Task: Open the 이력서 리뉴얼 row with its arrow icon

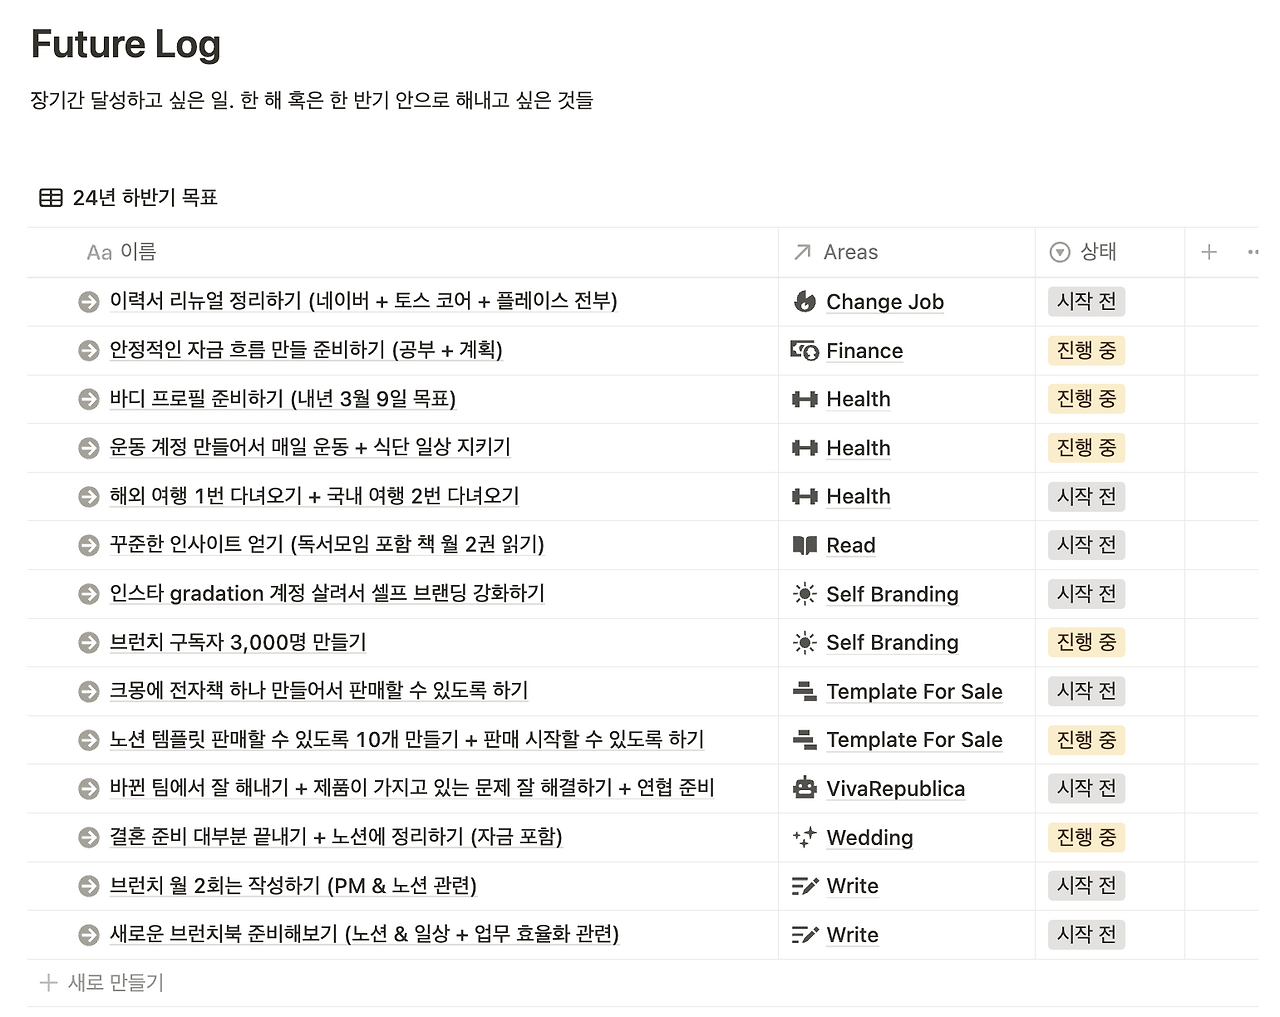Action: click(x=87, y=301)
